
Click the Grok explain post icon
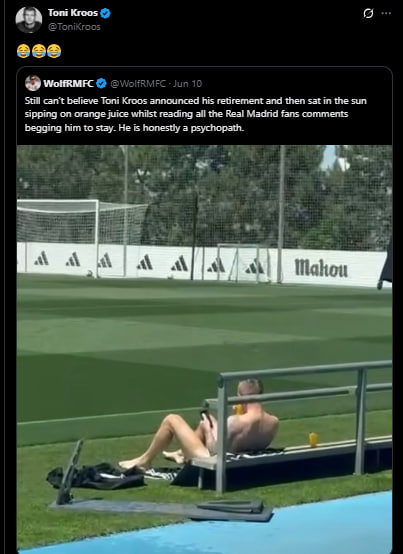368,13
